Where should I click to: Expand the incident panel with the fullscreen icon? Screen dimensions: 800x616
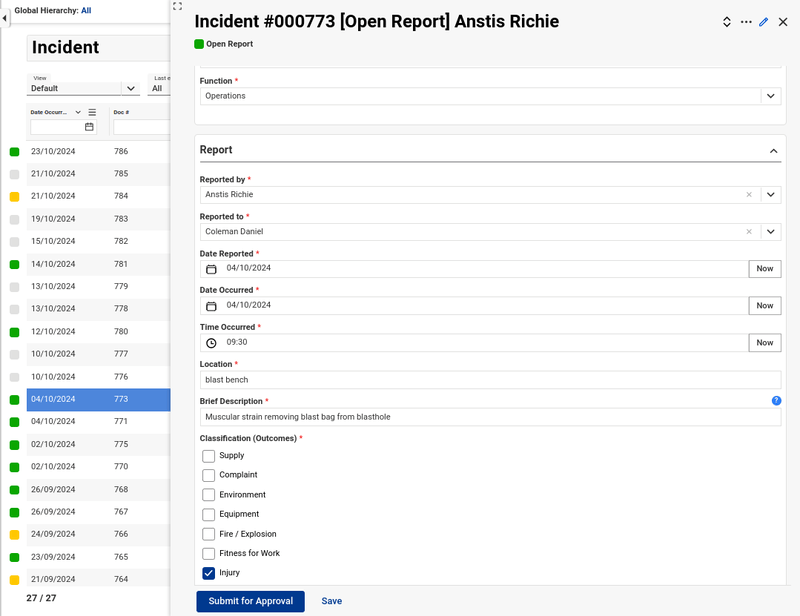pyautogui.click(x=176, y=6)
